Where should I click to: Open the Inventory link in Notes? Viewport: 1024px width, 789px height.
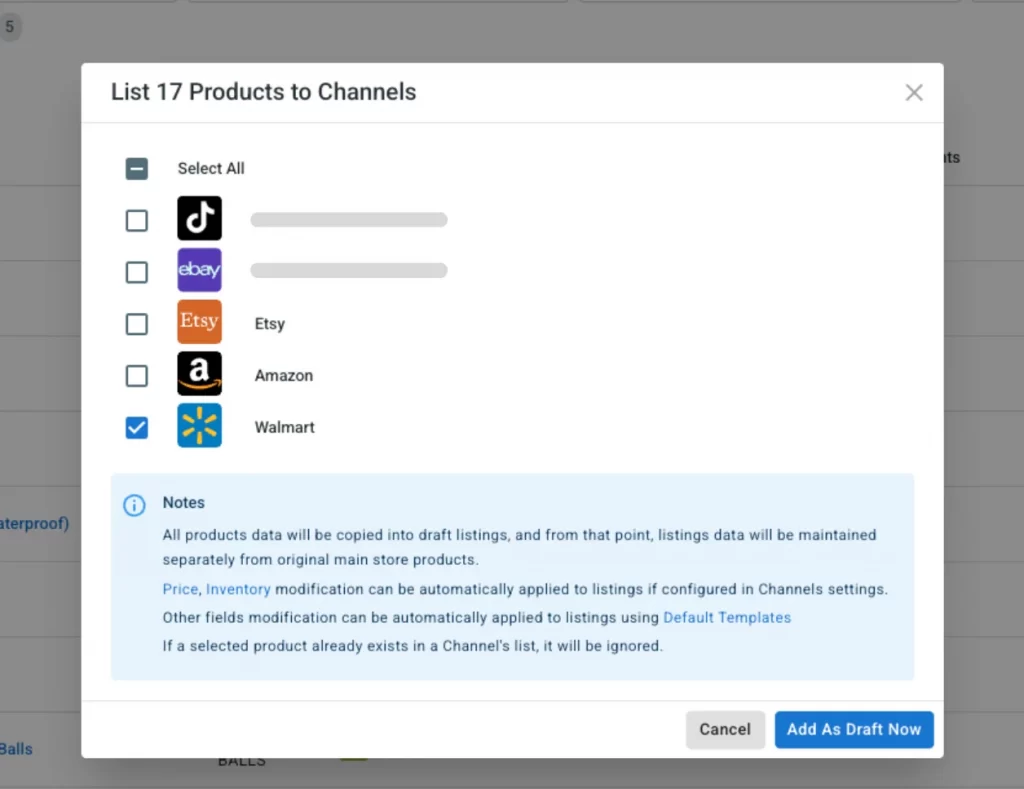(x=238, y=589)
